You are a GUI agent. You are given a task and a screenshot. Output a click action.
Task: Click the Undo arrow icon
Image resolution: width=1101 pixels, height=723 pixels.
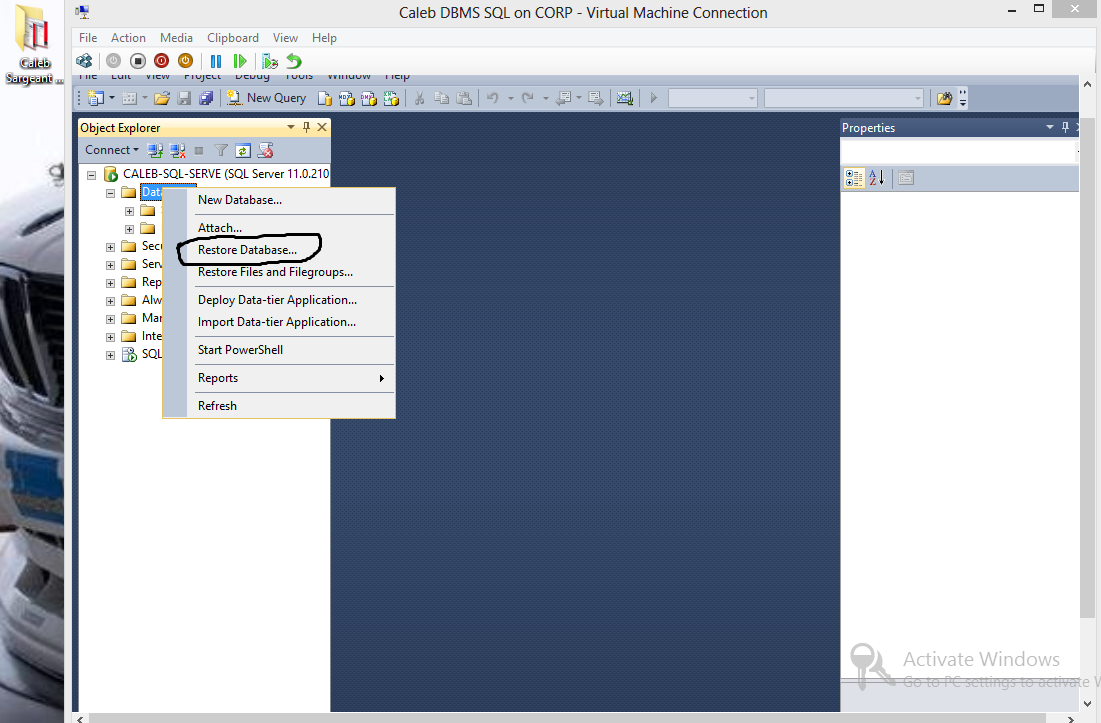tap(493, 98)
